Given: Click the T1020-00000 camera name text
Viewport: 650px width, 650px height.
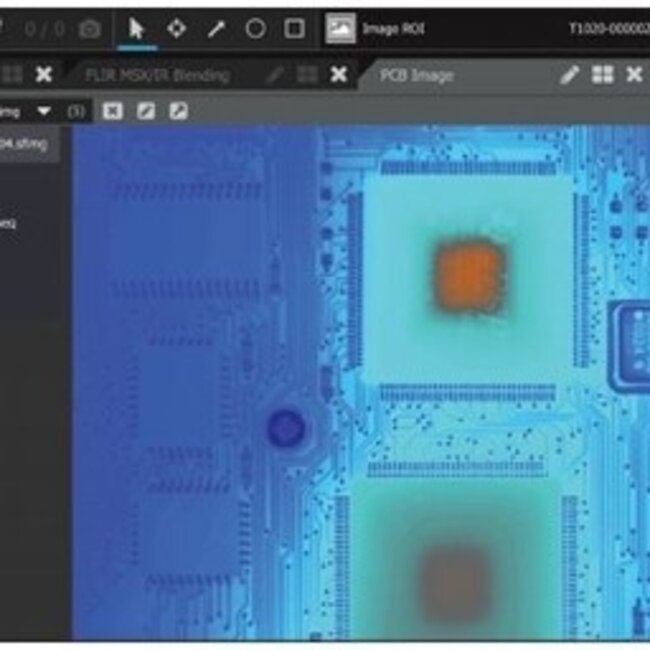Looking at the screenshot, I should pyautogui.click(x=609, y=29).
